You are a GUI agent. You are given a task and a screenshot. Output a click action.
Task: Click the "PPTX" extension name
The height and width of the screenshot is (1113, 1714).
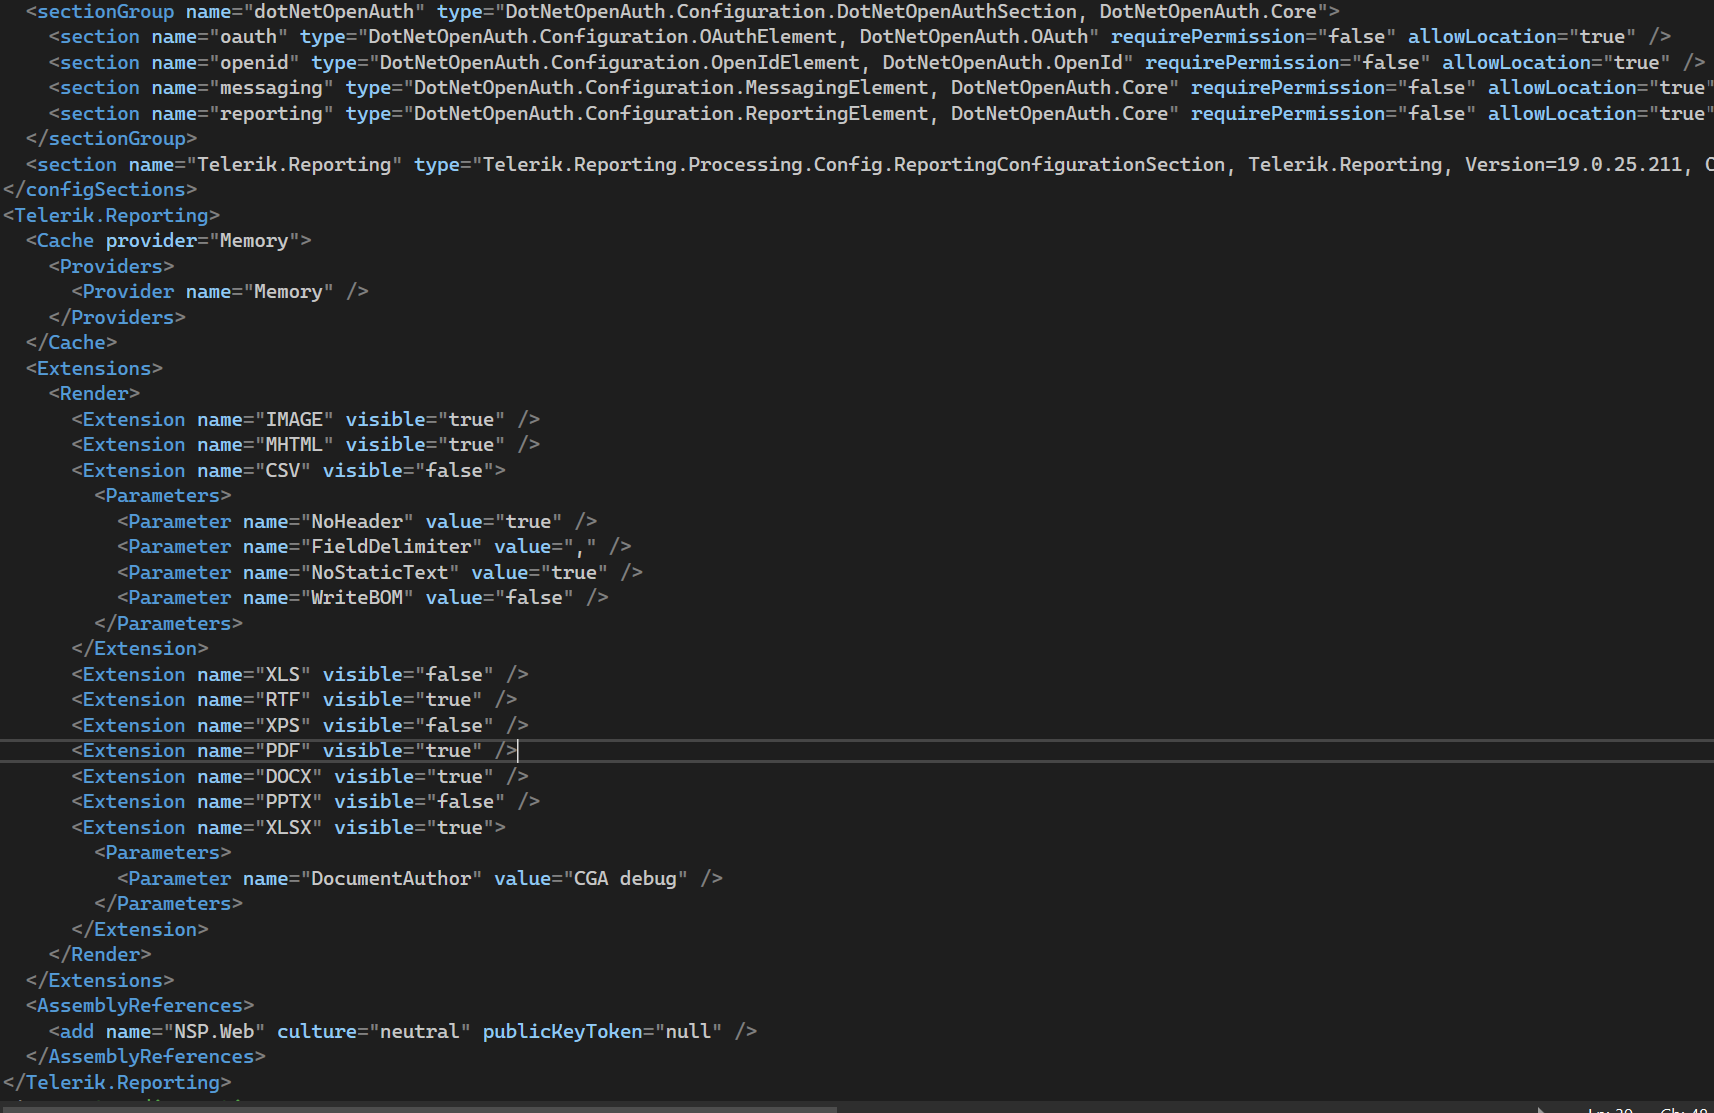click(288, 801)
